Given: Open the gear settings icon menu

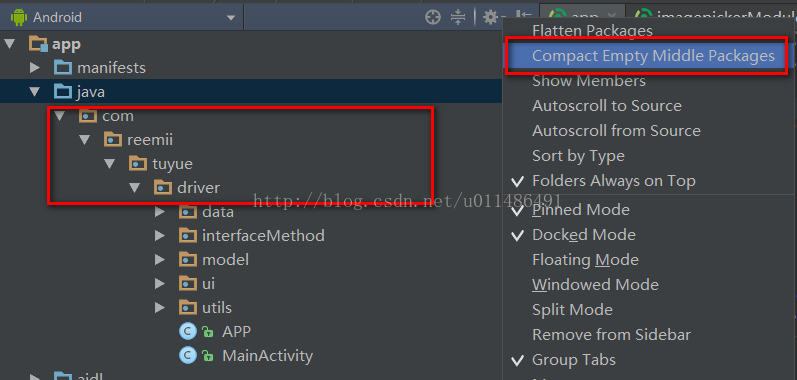Looking at the screenshot, I should [491, 18].
